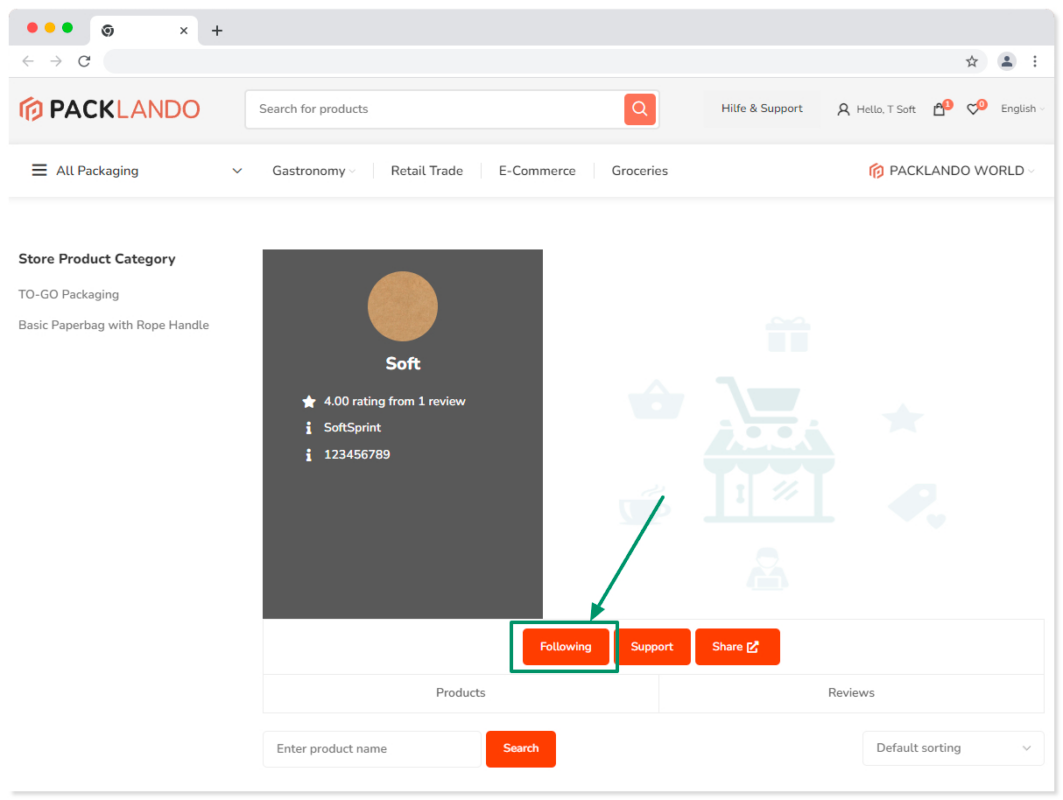Click the Packlando logo
Viewport: 1063px width, 800px height.
(110, 109)
